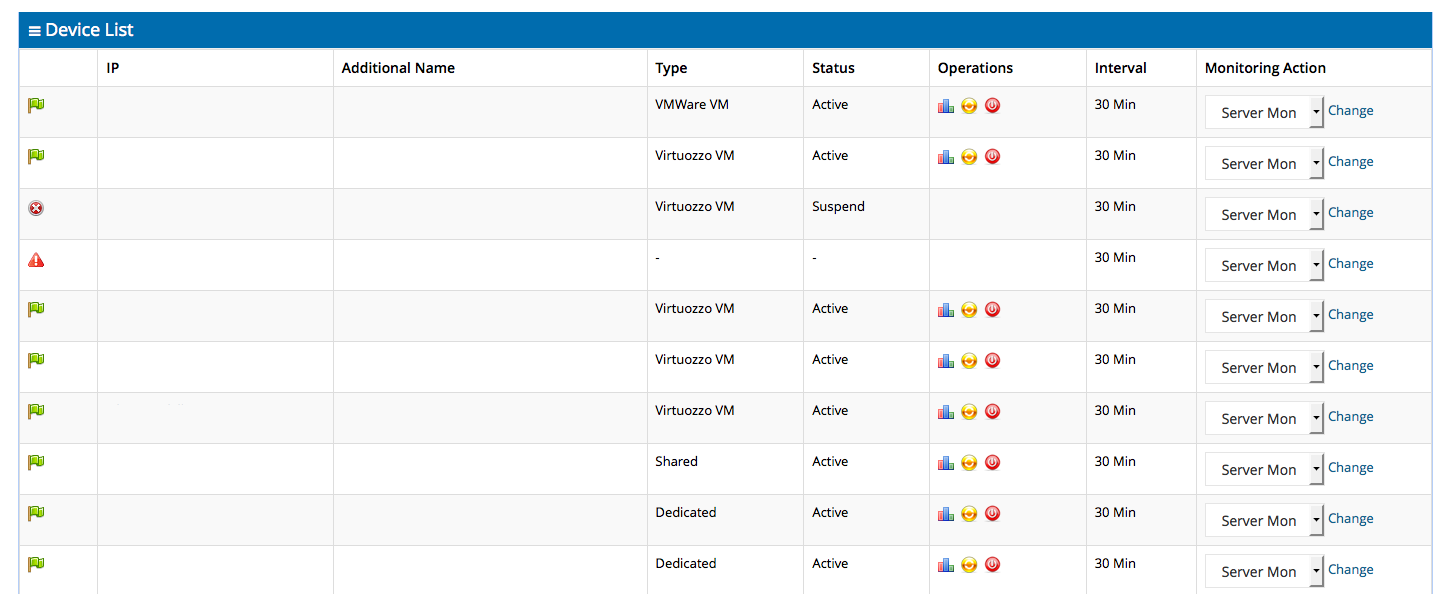Screen dimensions: 1437x594
Task: Click the red warning triangle icon
Action: 36,260
